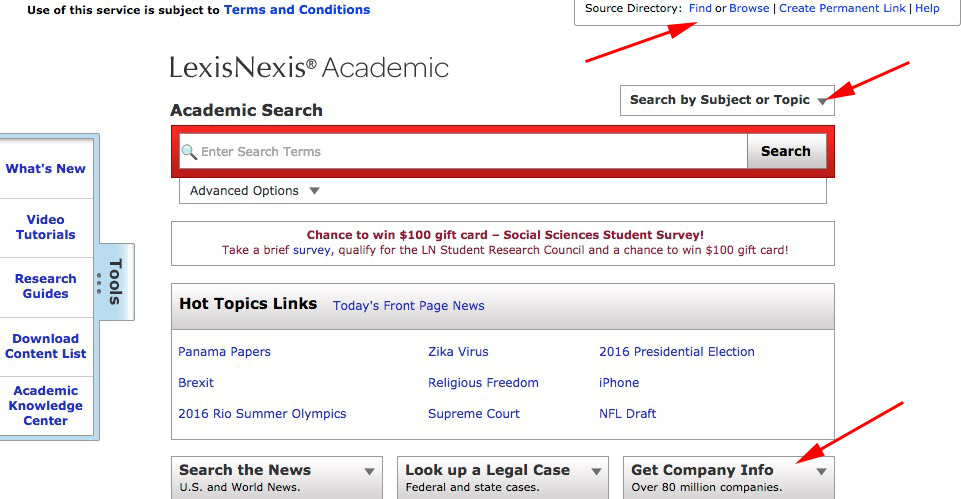Open the Search by Subject or Topic dropdown
The height and width of the screenshot is (499, 961).
[727, 100]
